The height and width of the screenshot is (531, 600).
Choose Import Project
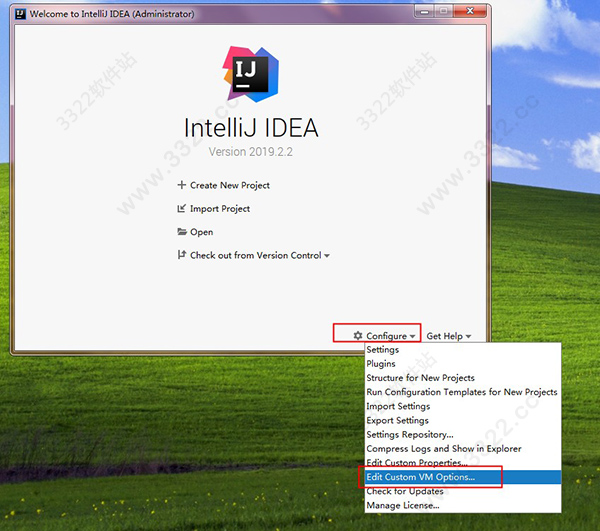click(x=220, y=208)
